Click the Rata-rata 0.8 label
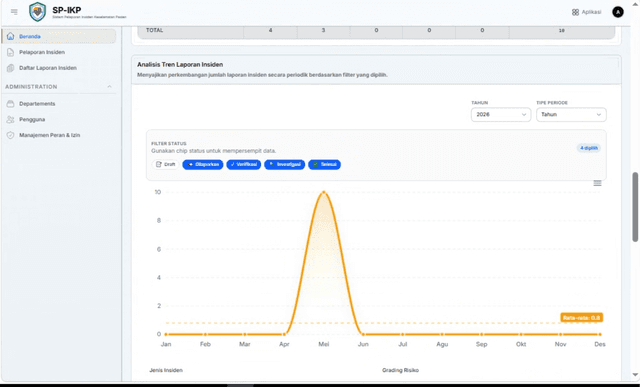640x387 pixels. click(581, 318)
